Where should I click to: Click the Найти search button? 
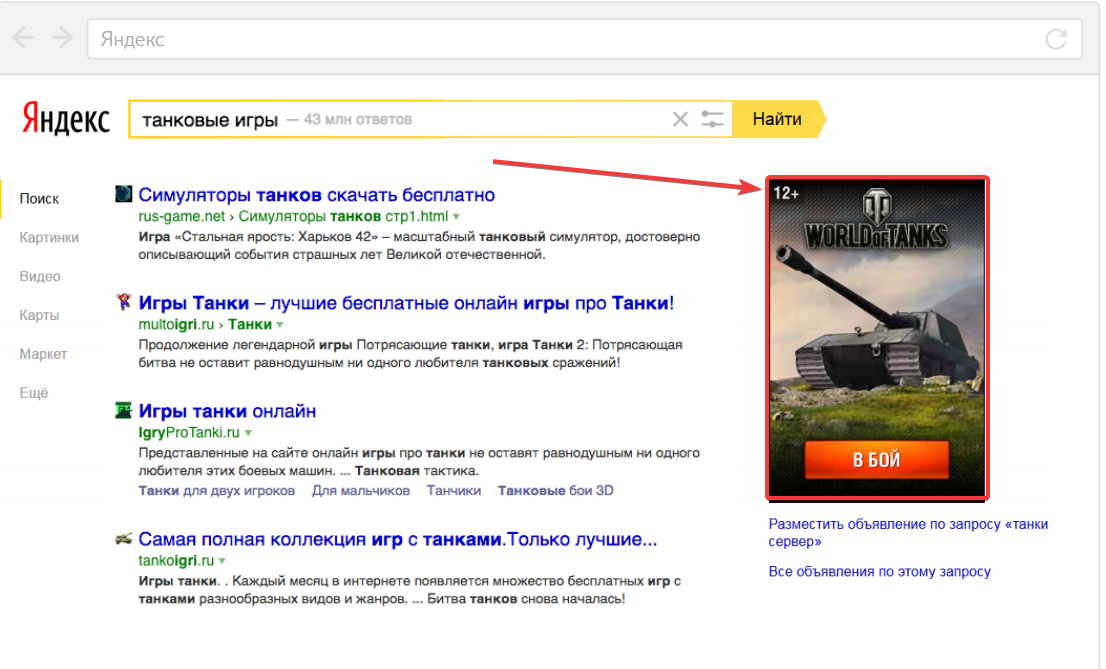(778, 119)
